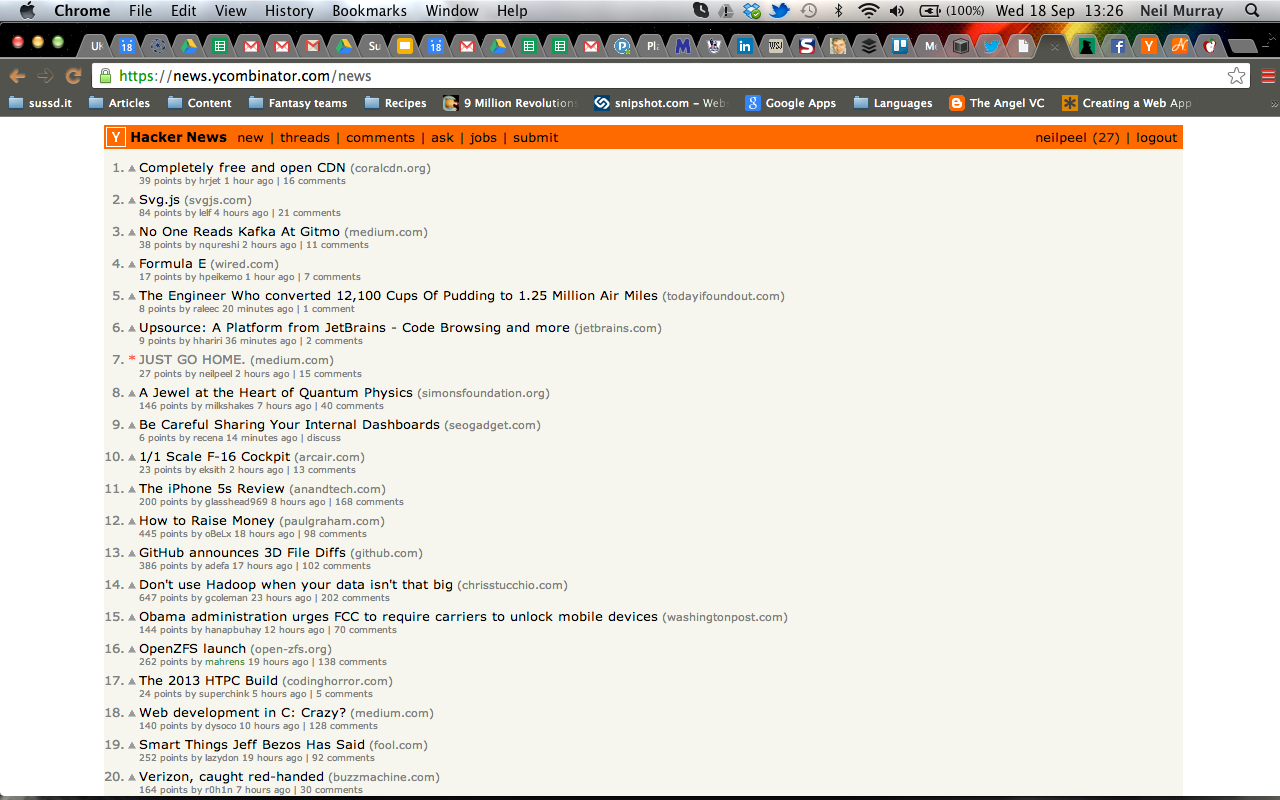Focus the address bar showing news.ycombinator.com
This screenshot has height=800, width=1280.
pyautogui.click(x=670, y=76)
